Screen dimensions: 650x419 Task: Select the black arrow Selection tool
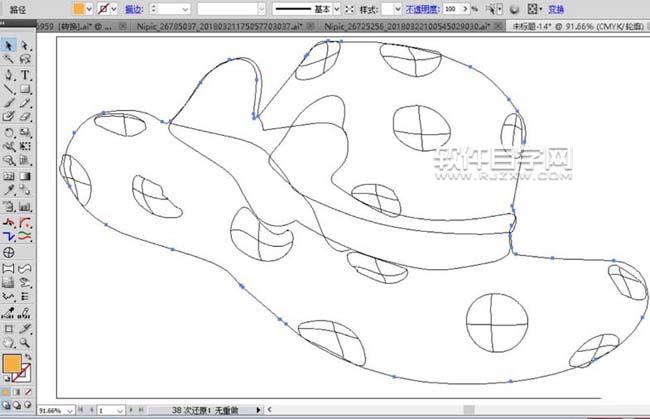9,45
